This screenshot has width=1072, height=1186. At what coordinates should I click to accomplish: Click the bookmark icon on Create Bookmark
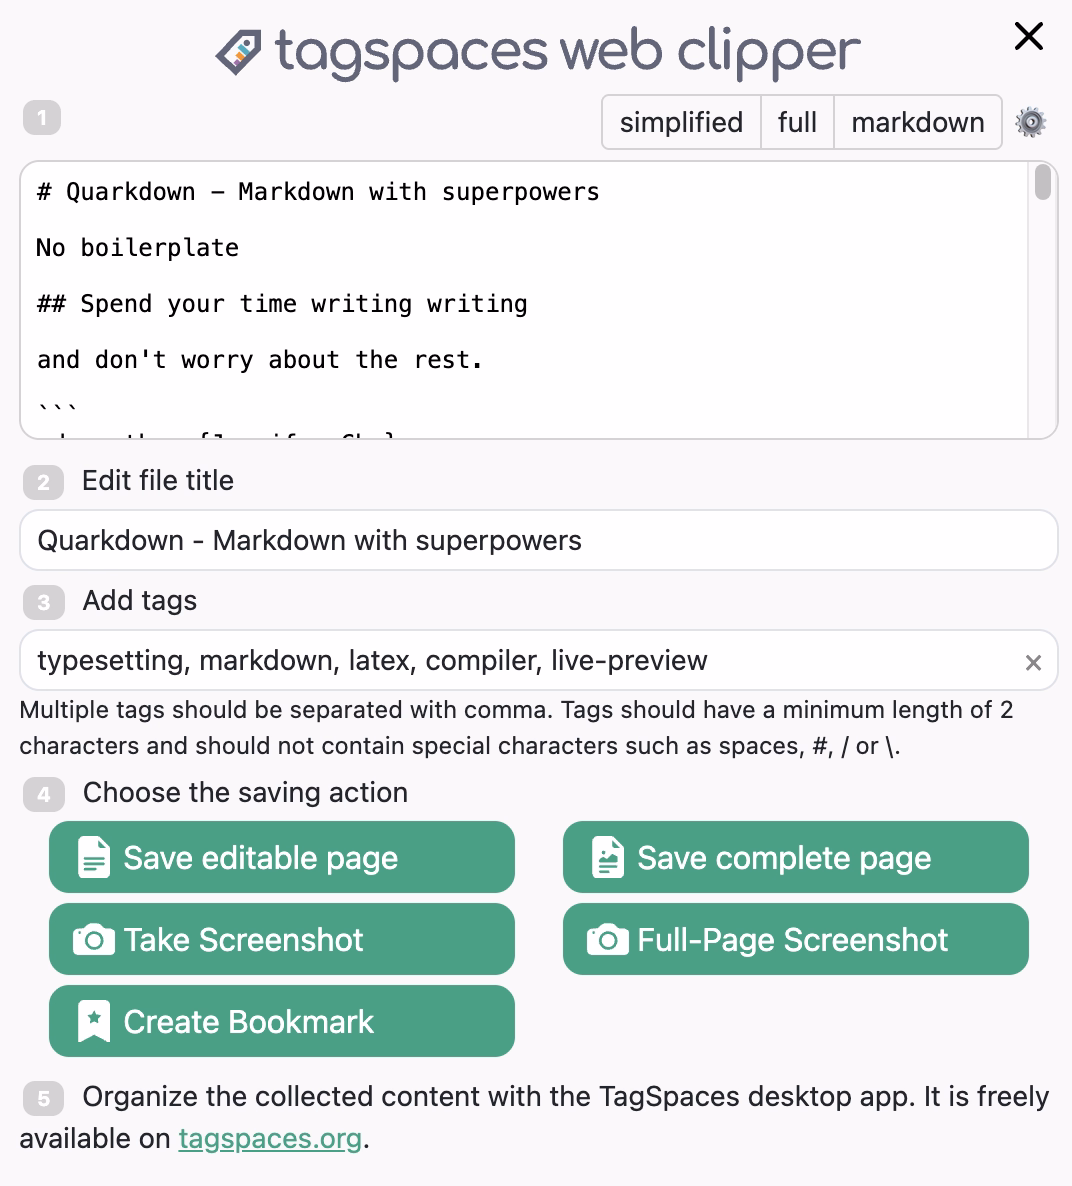tap(93, 1021)
